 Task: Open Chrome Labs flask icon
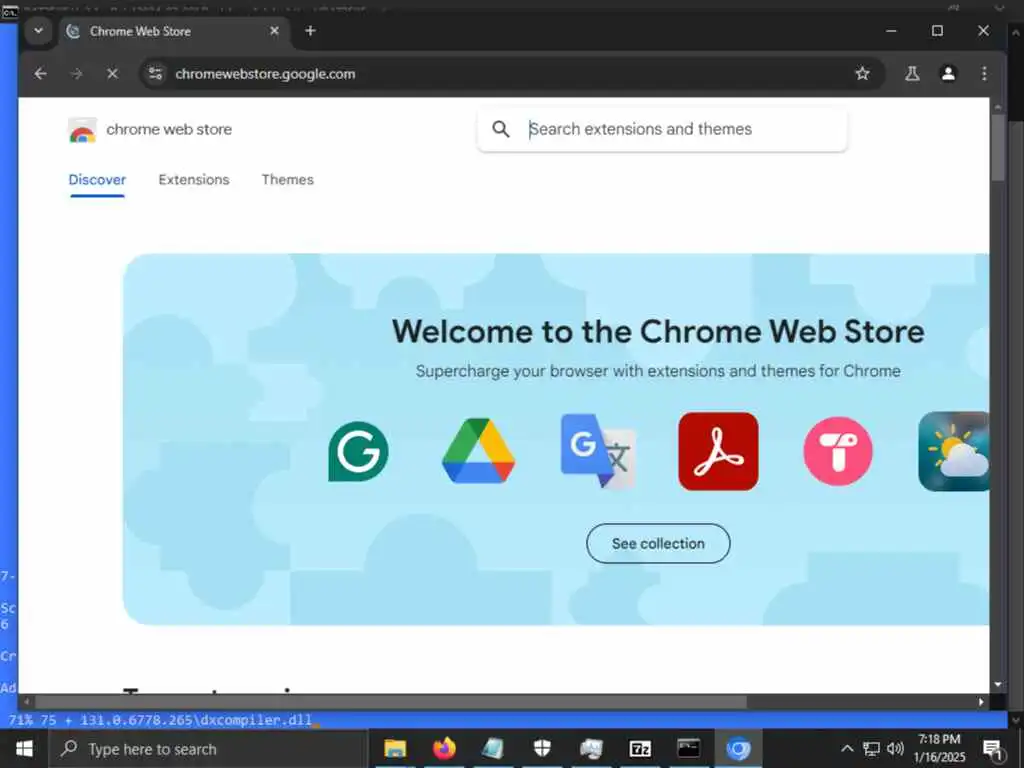[x=912, y=74]
